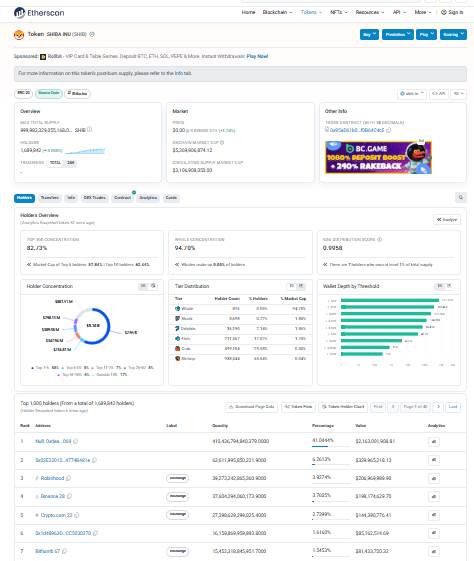Expand the Buy dropdown button

coord(369,34)
